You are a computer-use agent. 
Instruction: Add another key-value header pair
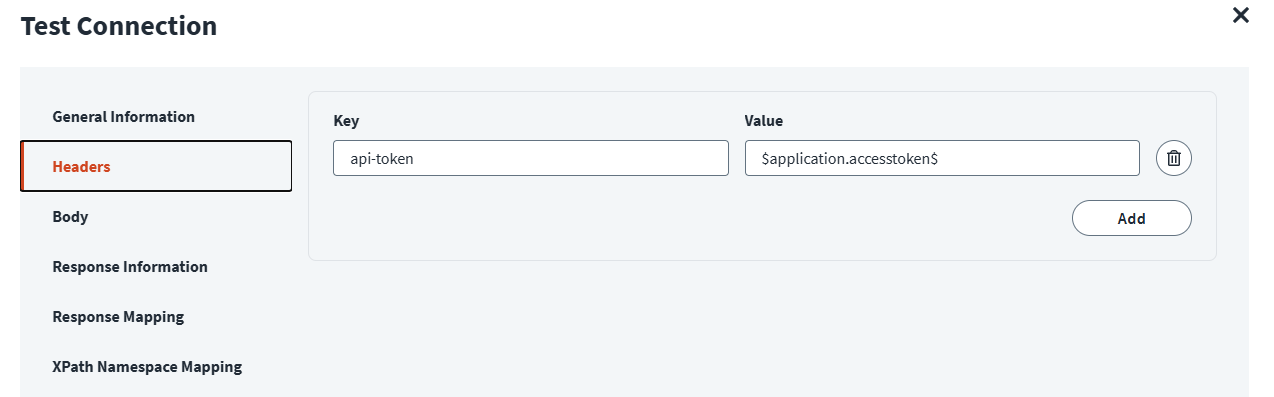coord(1131,218)
